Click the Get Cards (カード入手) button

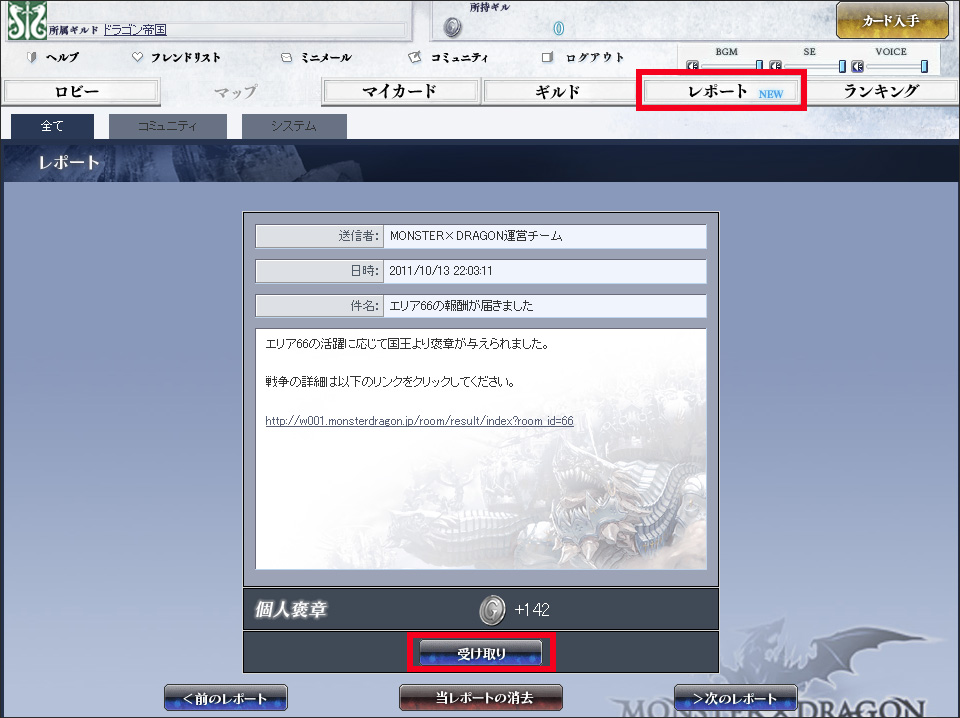point(891,21)
